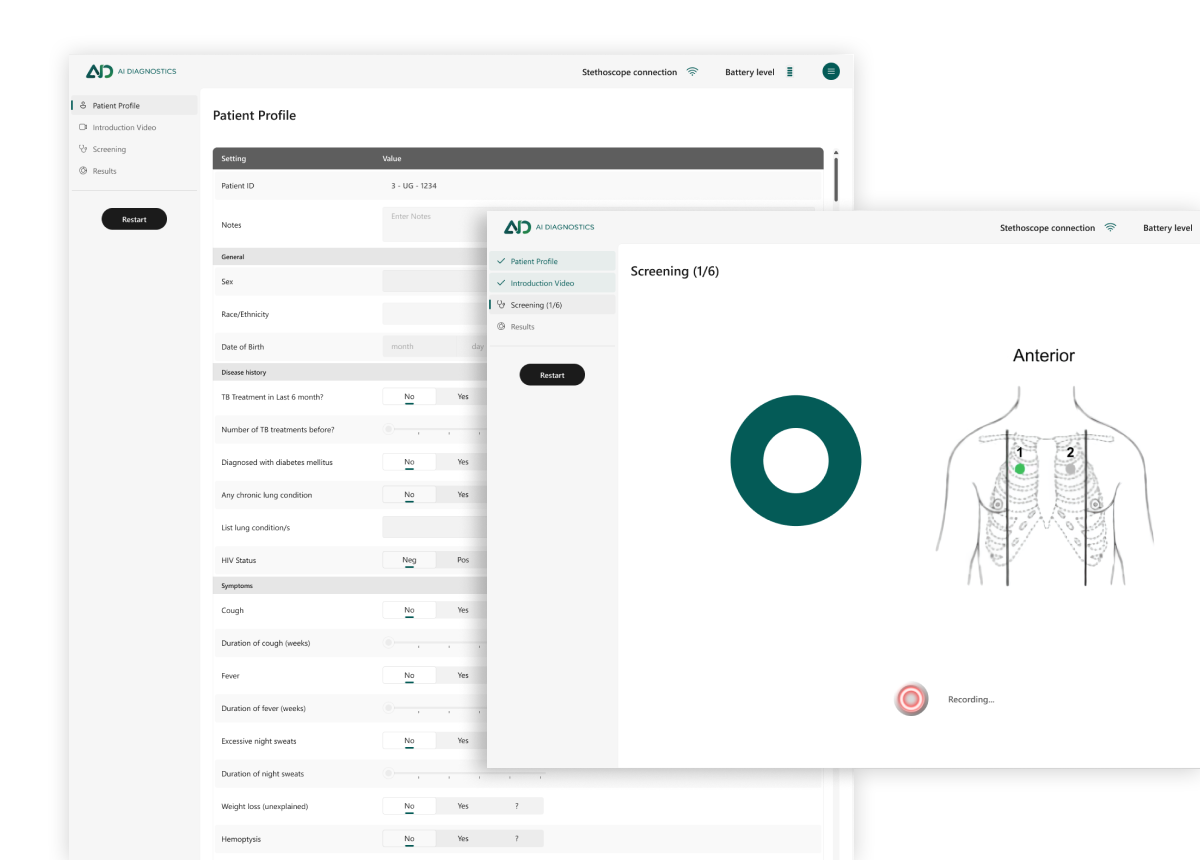Open the Sex selection field
This screenshot has width=1200, height=860.
tap(430, 281)
